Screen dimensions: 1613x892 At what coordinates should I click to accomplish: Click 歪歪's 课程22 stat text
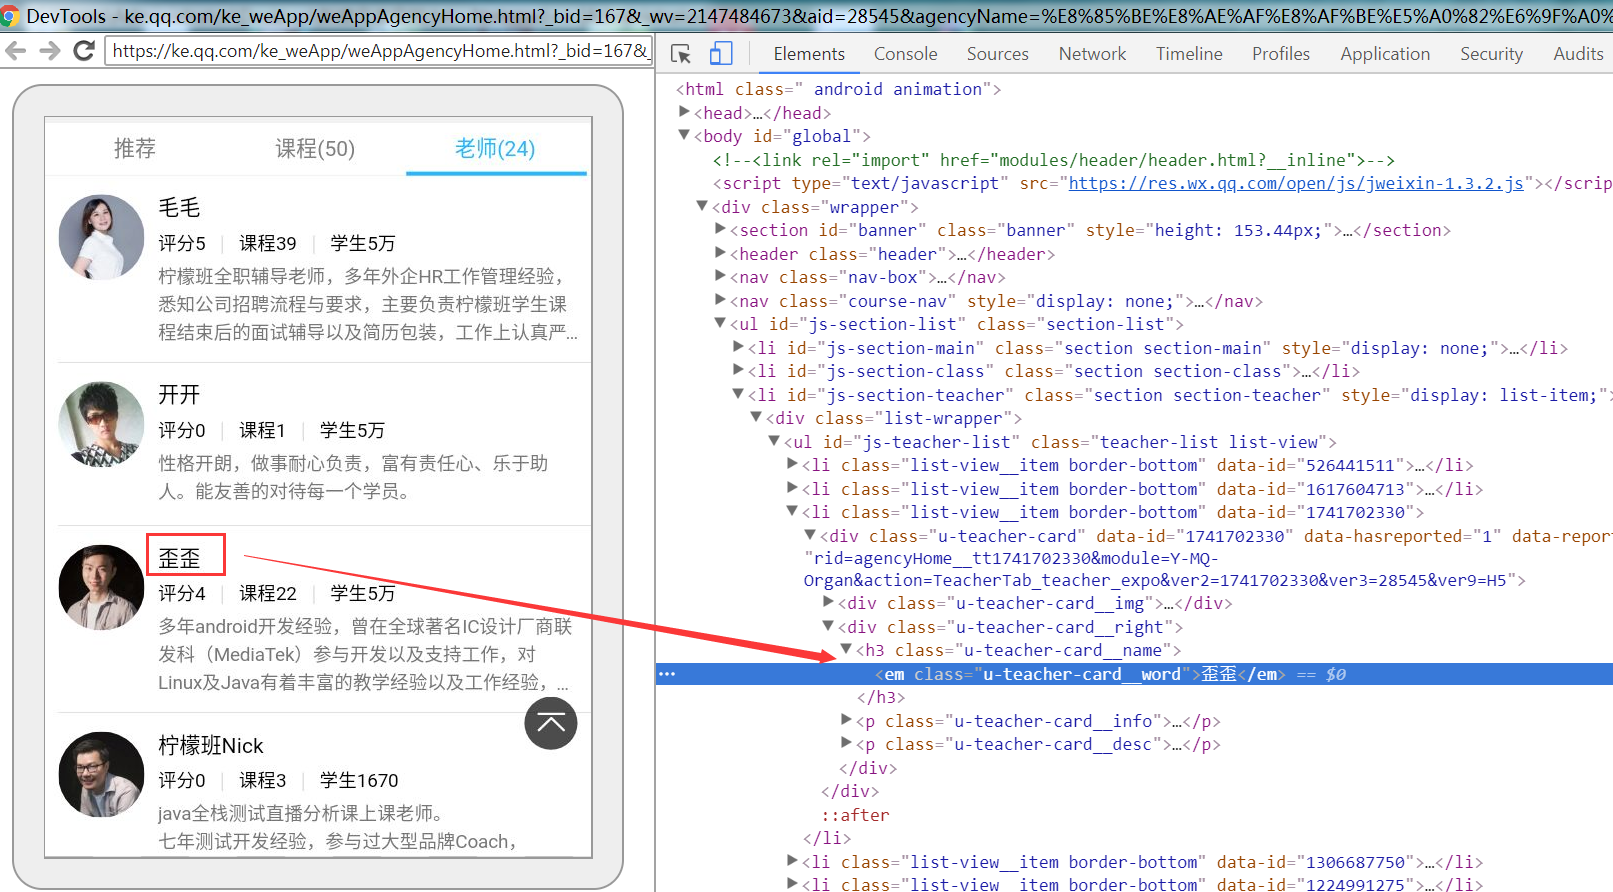pyautogui.click(x=268, y=593)
